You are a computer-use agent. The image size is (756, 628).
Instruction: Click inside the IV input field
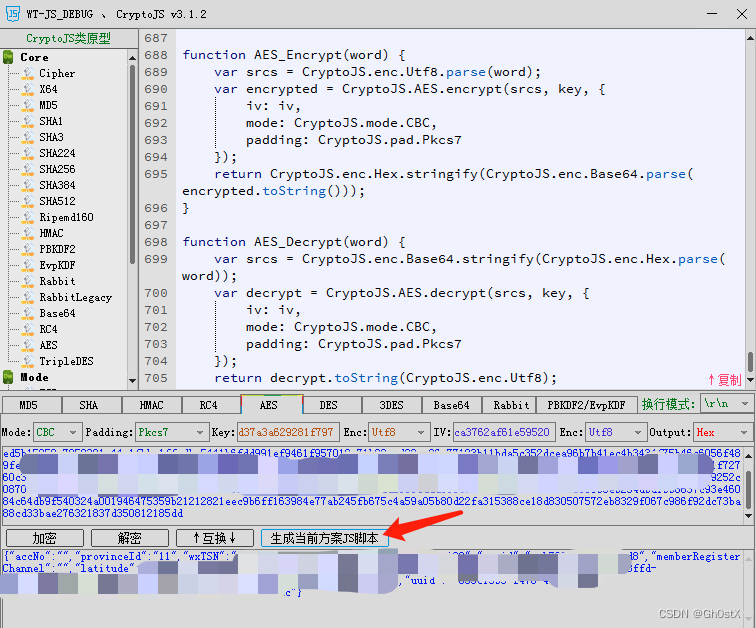tap(504, 432)
